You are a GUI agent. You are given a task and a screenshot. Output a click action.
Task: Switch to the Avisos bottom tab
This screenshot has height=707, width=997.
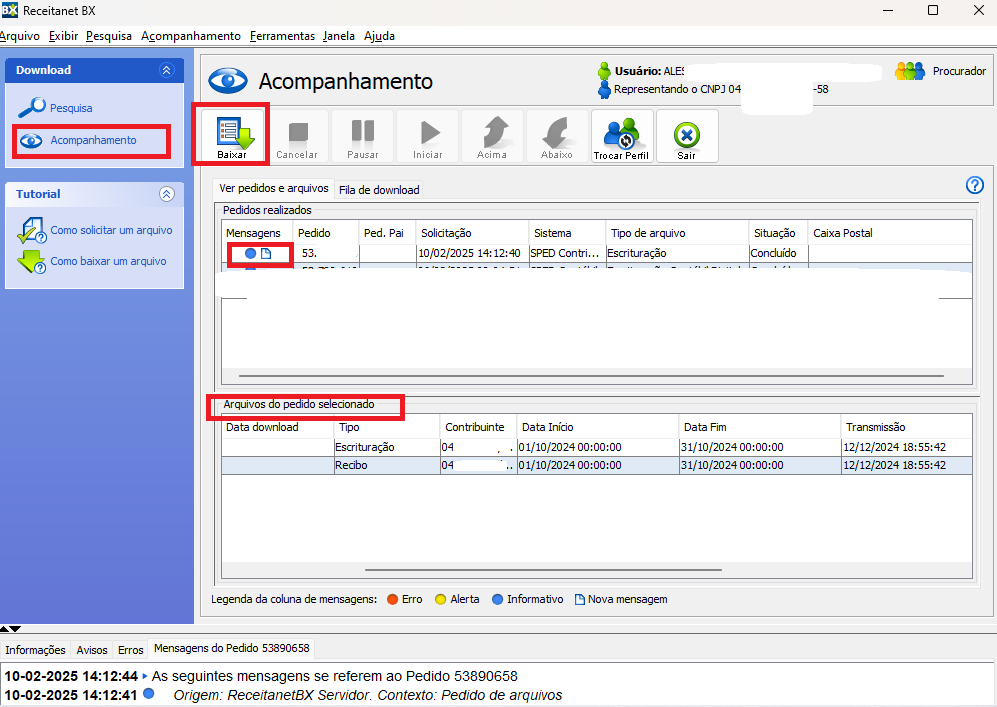[92, 650]
